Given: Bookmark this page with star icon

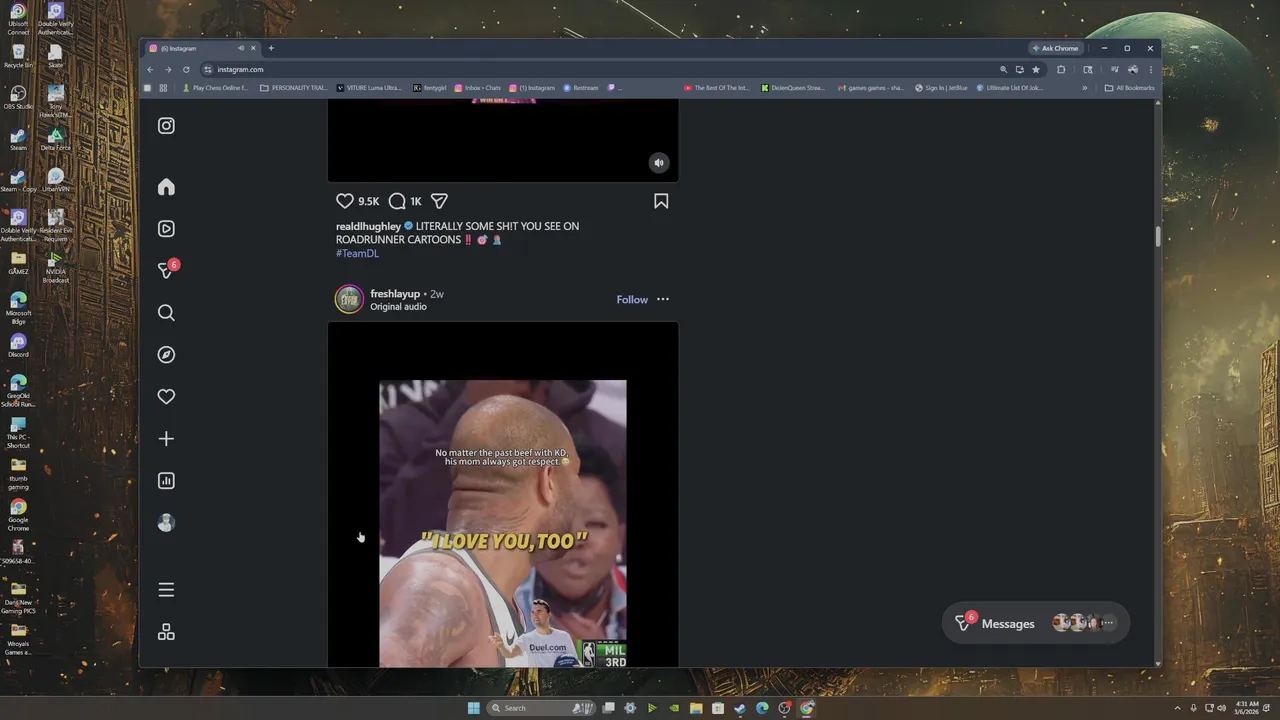Looking at the screenshot, I should click(1036, 69).
